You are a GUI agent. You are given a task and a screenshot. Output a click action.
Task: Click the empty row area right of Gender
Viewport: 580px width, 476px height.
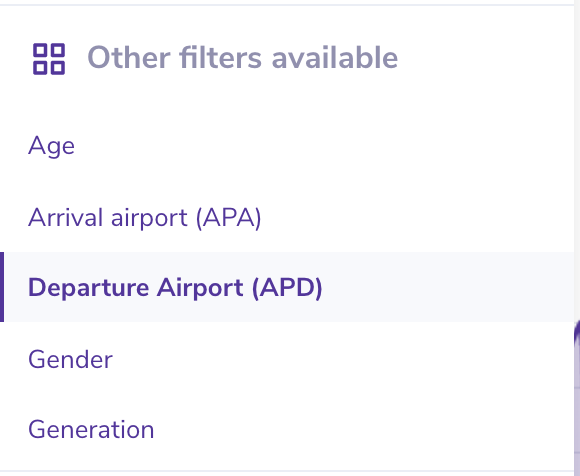coord(343,359)
